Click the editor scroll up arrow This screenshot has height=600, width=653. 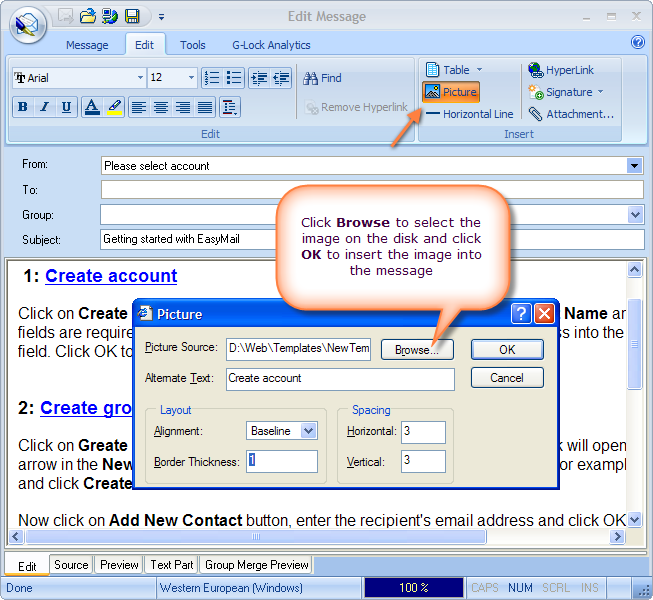(x=634, y=270)
